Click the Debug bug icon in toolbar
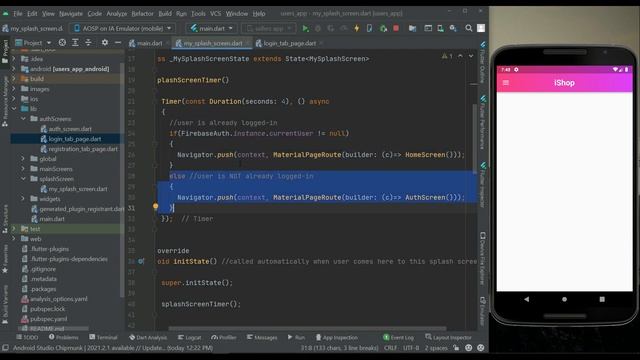Screen dimensions: 640x360 point(318,28)
